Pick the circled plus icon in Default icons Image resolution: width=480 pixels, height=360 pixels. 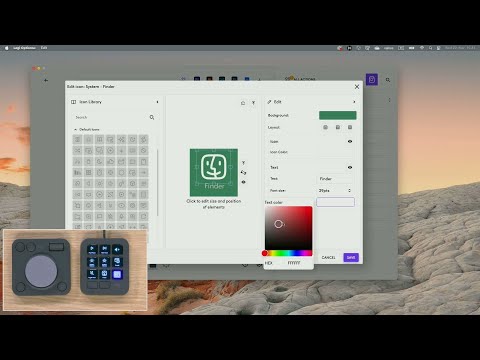(110, 150)
